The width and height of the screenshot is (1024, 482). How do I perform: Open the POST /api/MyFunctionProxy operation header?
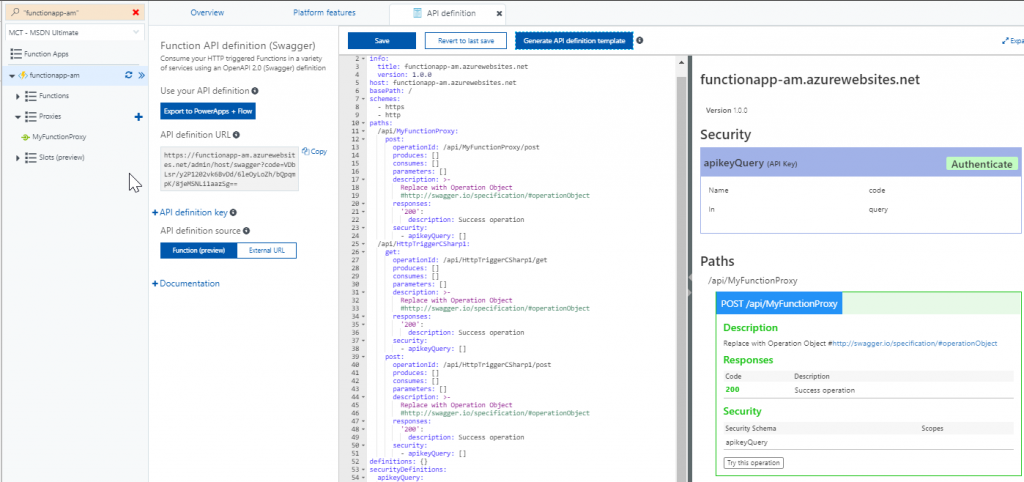point(780,304)
